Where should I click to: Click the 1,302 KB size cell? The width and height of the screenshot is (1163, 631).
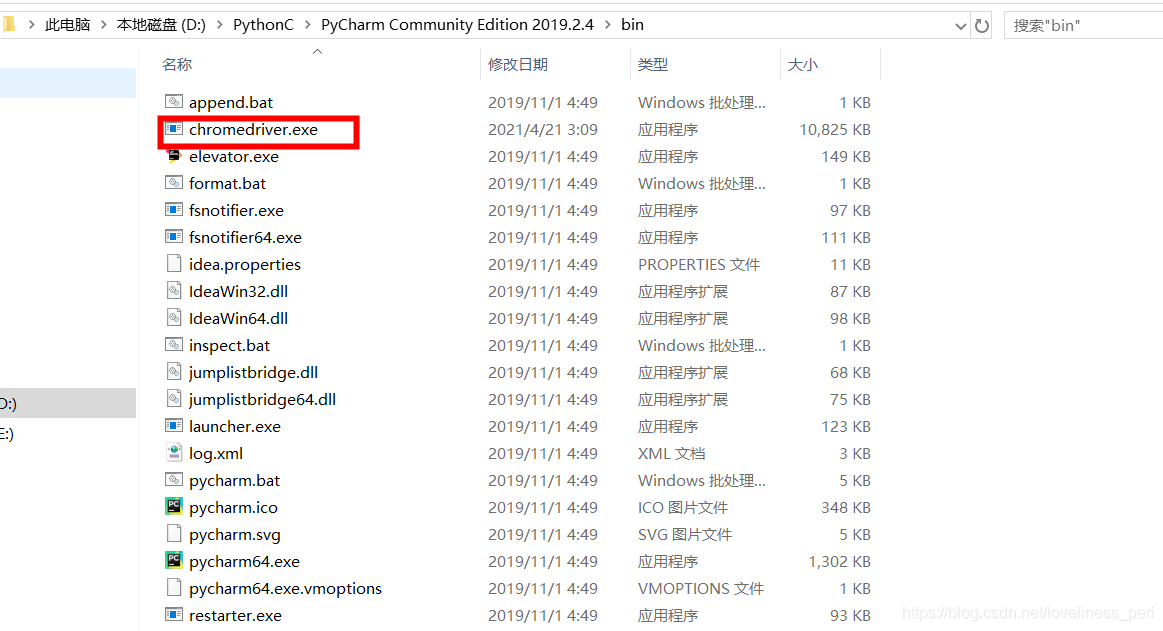point(839,561)
